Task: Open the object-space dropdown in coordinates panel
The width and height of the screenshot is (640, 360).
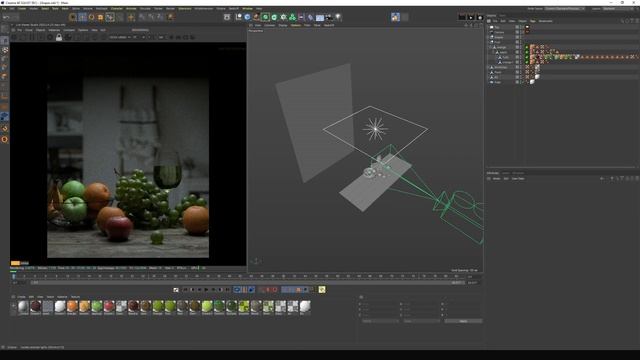Action: (x=380, y=321)
